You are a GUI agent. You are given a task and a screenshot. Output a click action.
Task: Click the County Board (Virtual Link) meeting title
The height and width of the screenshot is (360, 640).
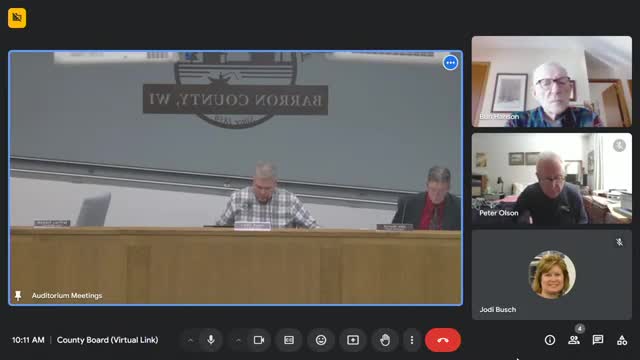point(107,340)
